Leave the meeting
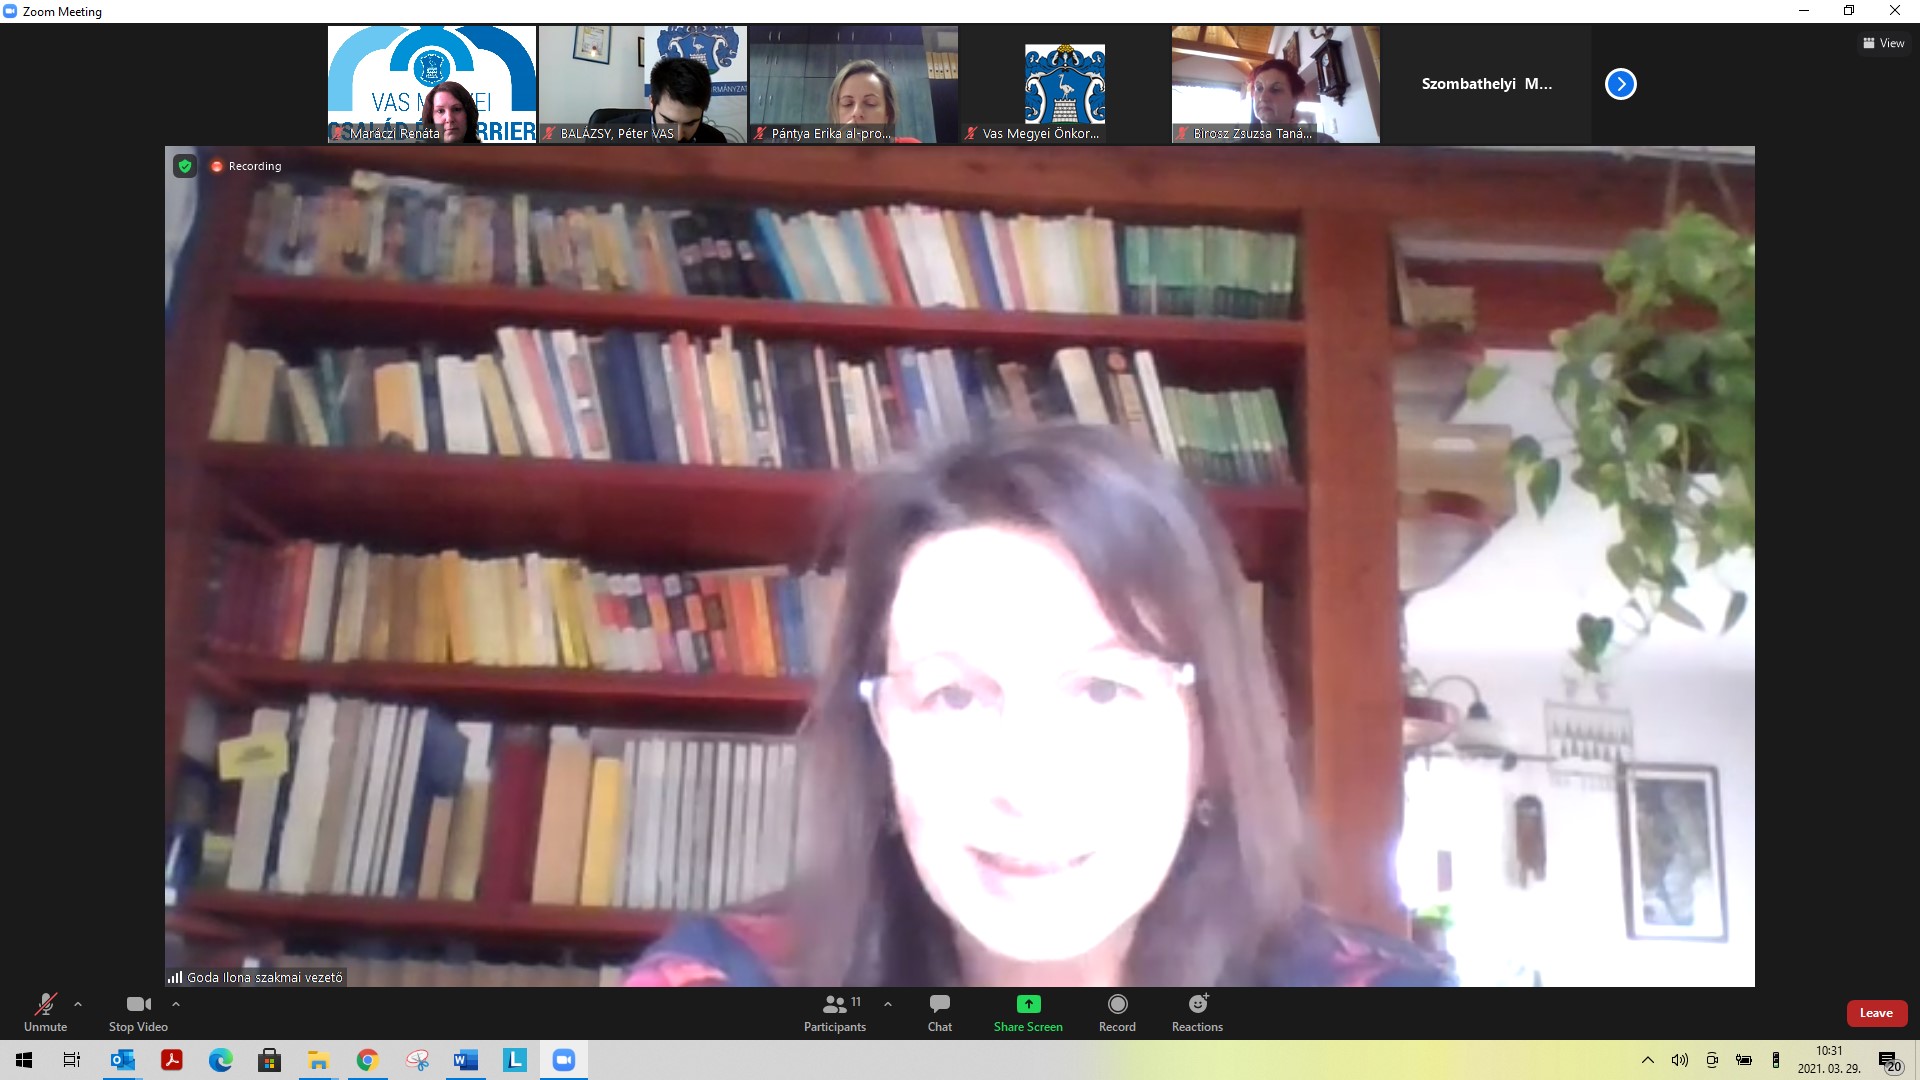 click(x=1876, y=1013)
